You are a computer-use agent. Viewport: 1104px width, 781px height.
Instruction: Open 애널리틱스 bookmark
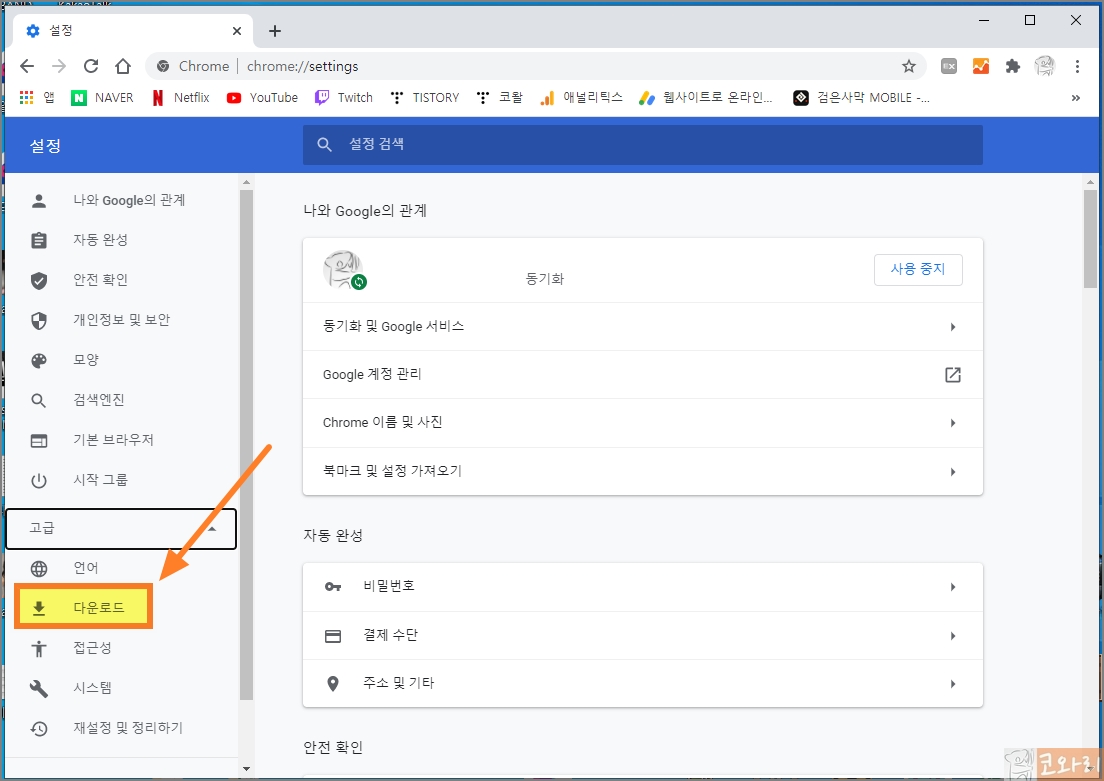coord(582,97)
